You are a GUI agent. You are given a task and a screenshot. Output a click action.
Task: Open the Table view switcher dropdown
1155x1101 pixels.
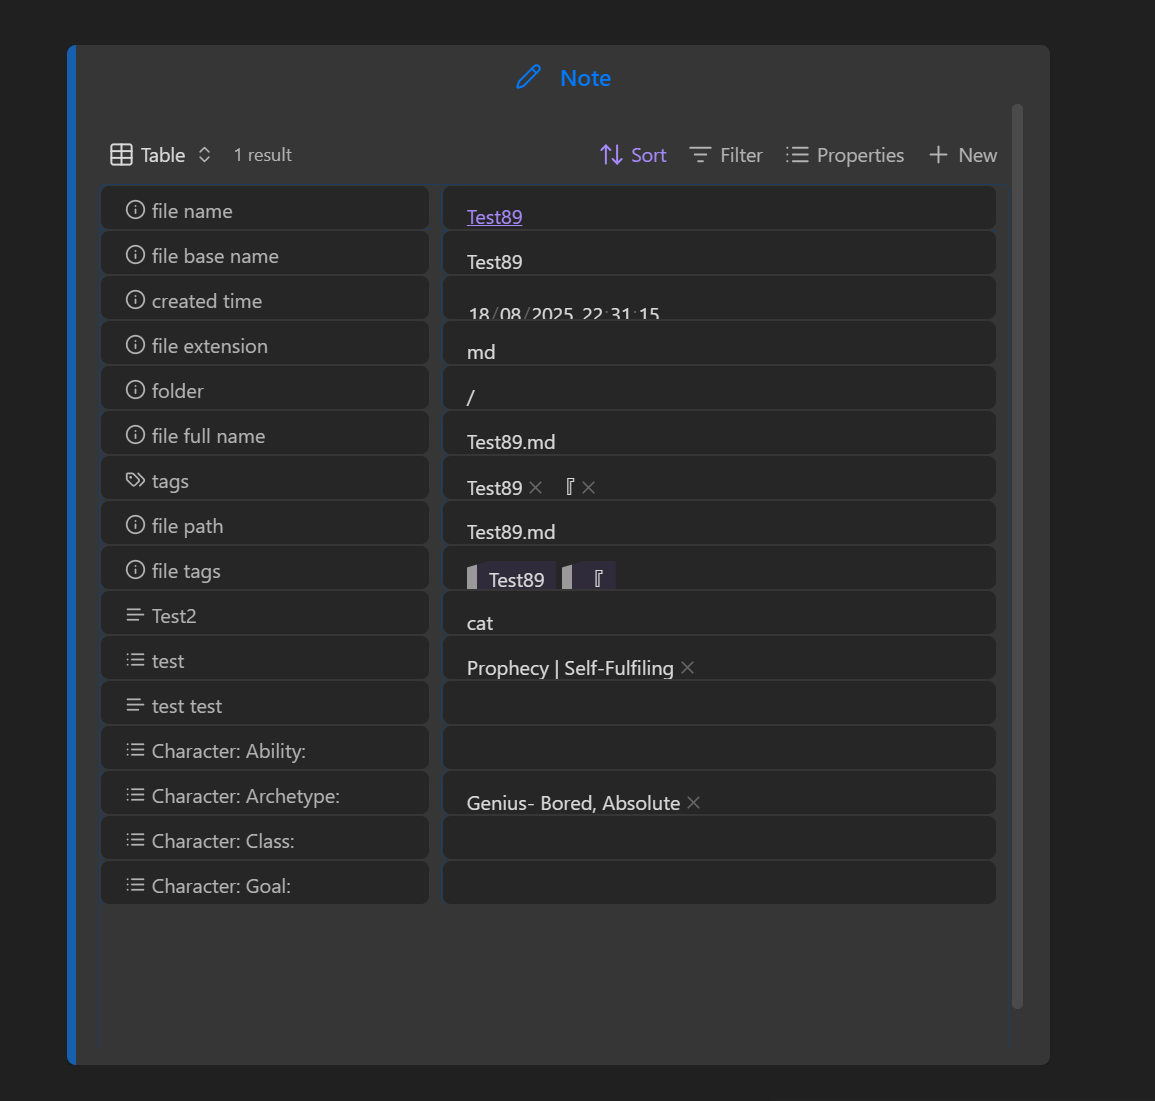[x=161, y=155]
